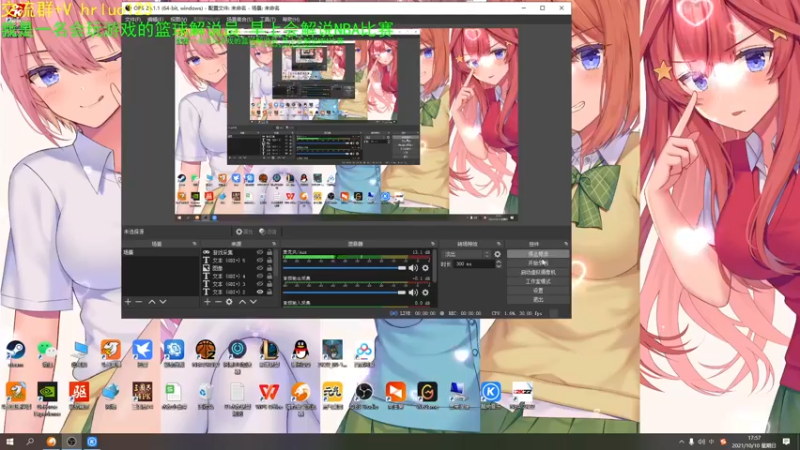
Task: Open the 麦克风/Aux mixer gear settings
Action: (426, 268)
